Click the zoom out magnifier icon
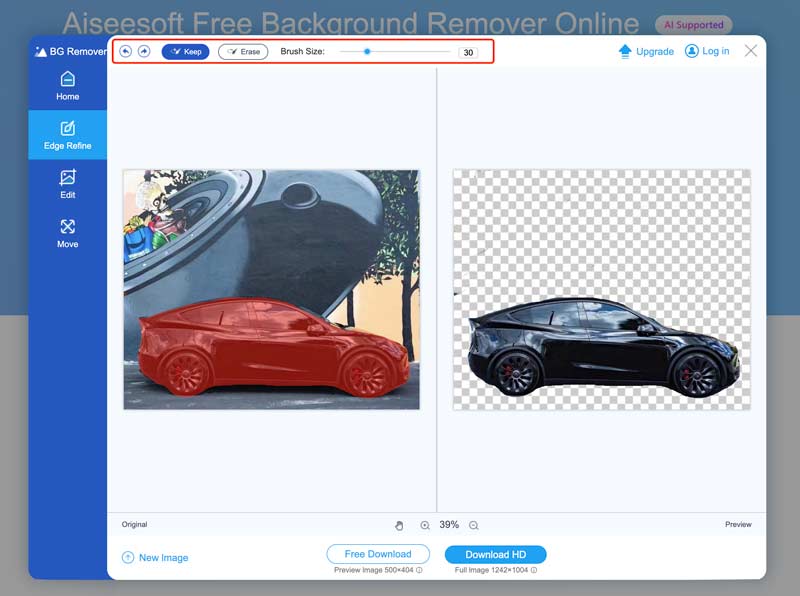 (x=473, y=525)
